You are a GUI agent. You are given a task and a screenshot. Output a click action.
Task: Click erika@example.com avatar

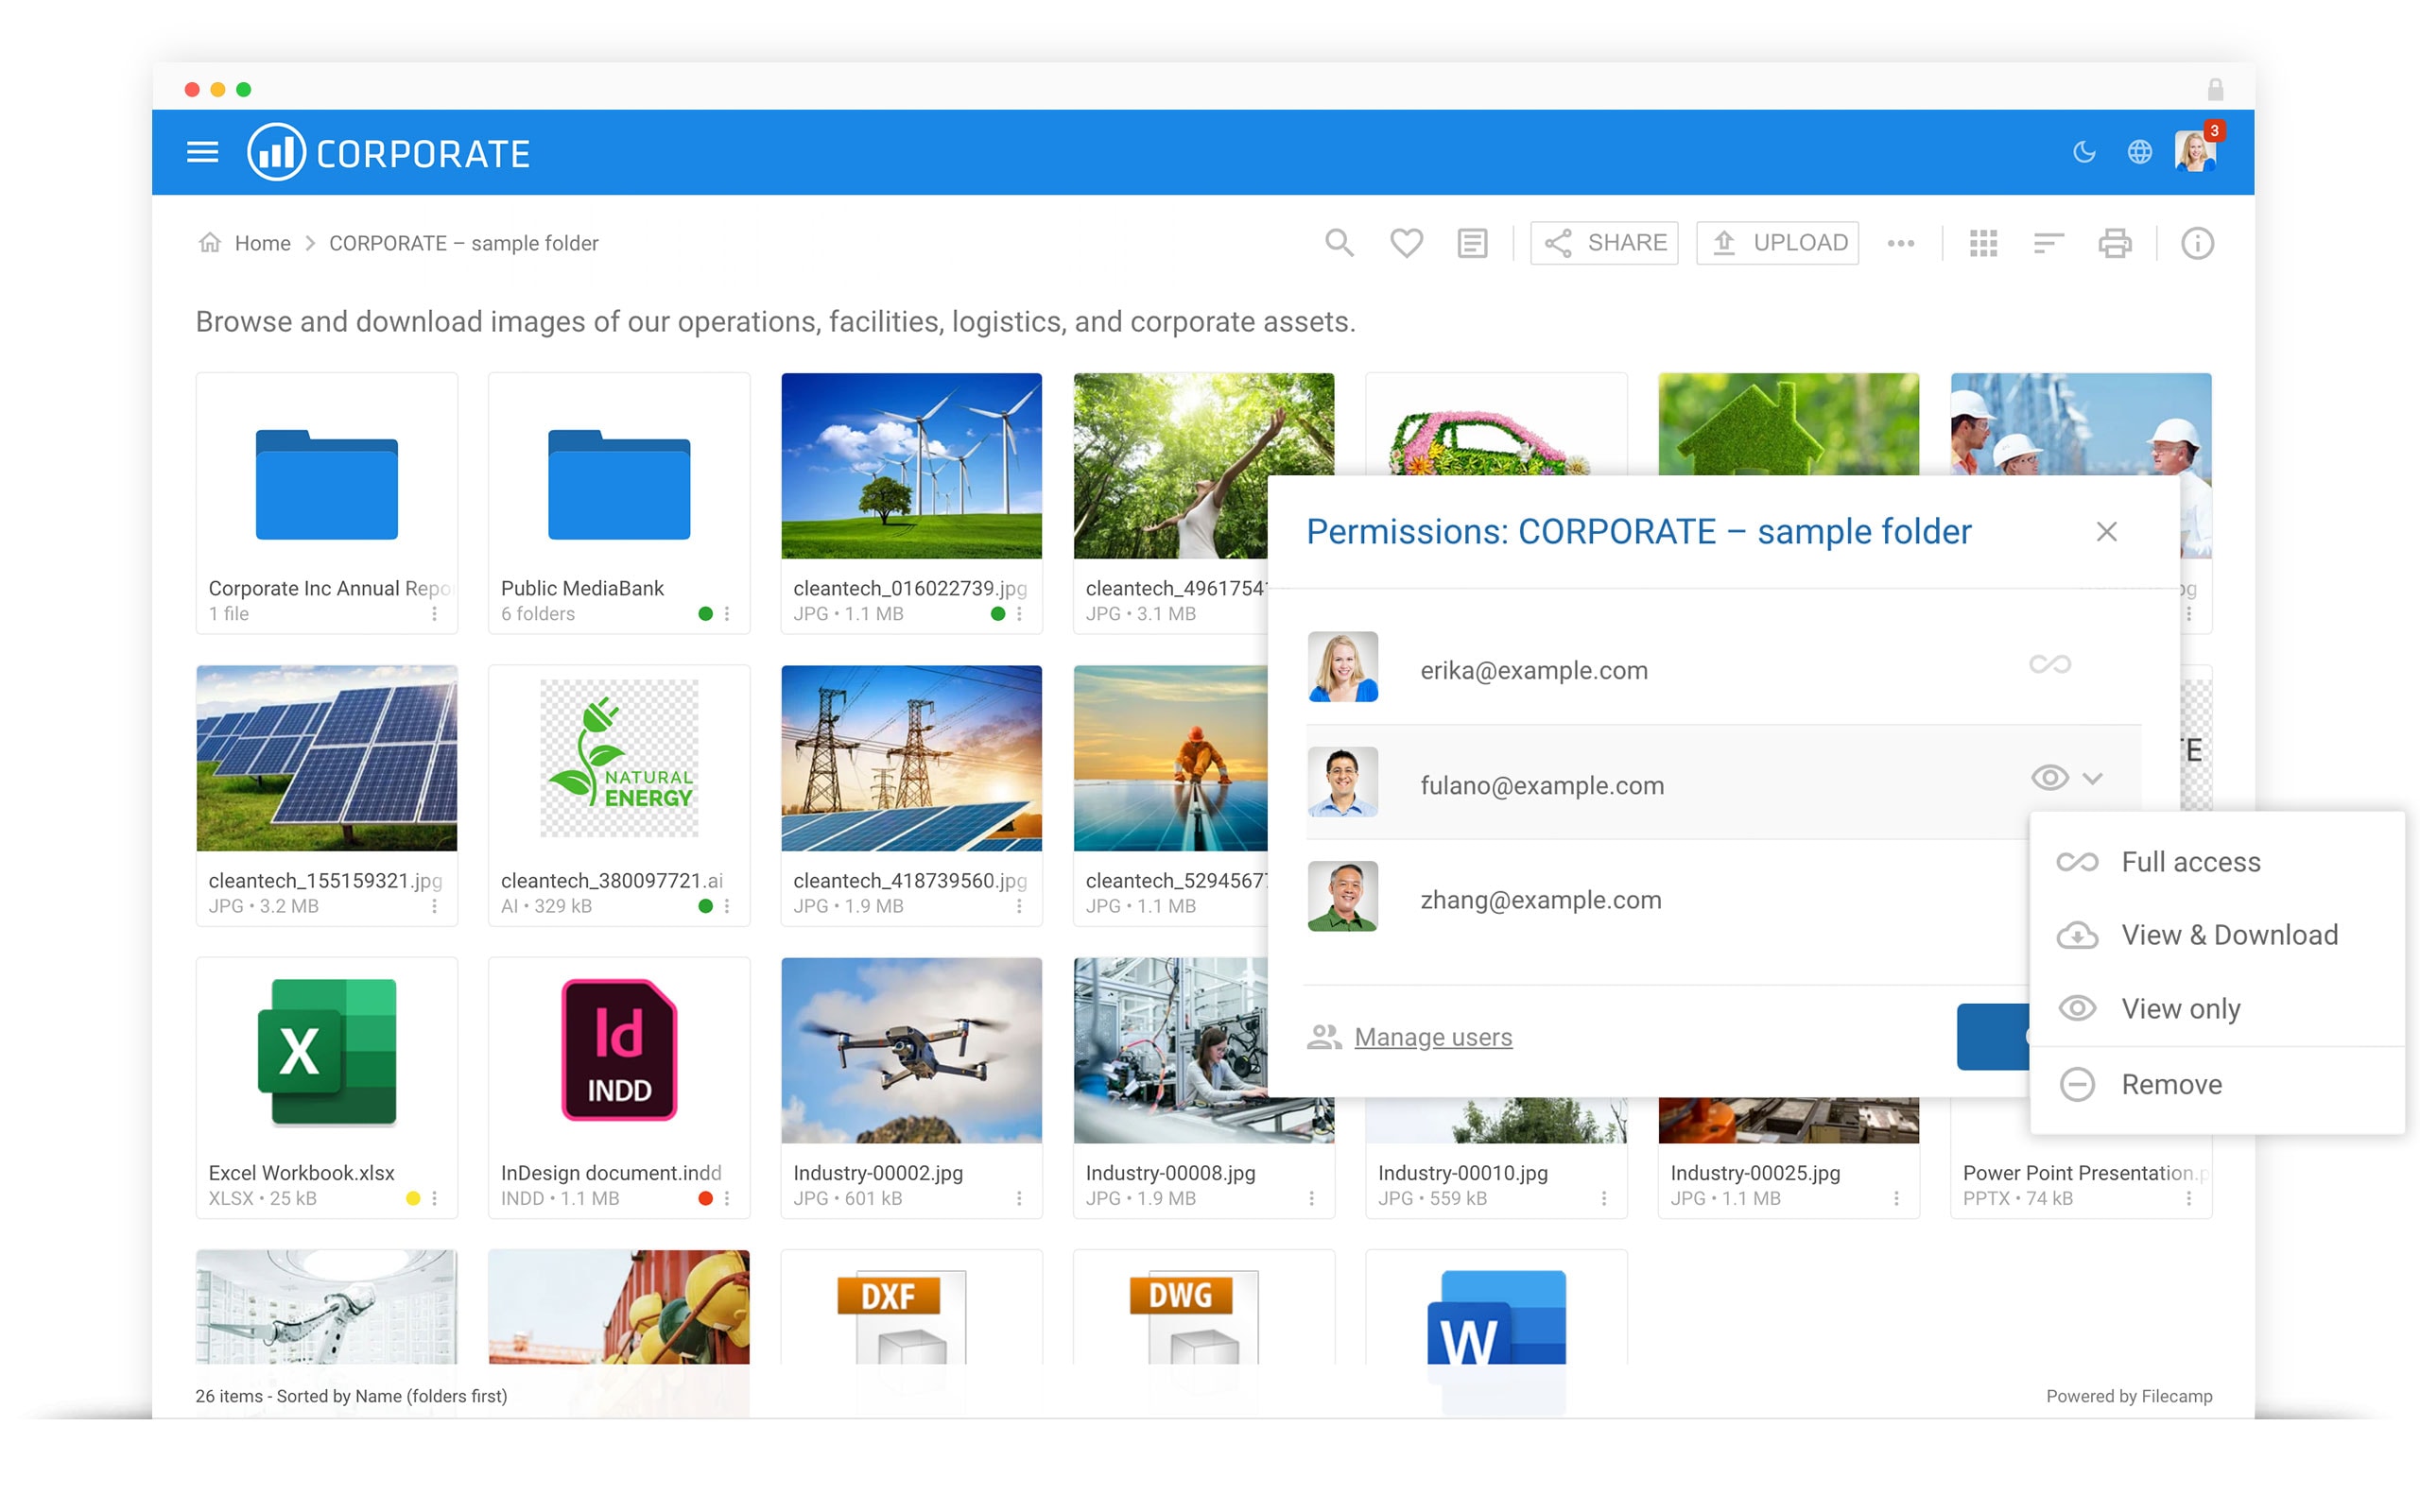tap(1342, 666)
